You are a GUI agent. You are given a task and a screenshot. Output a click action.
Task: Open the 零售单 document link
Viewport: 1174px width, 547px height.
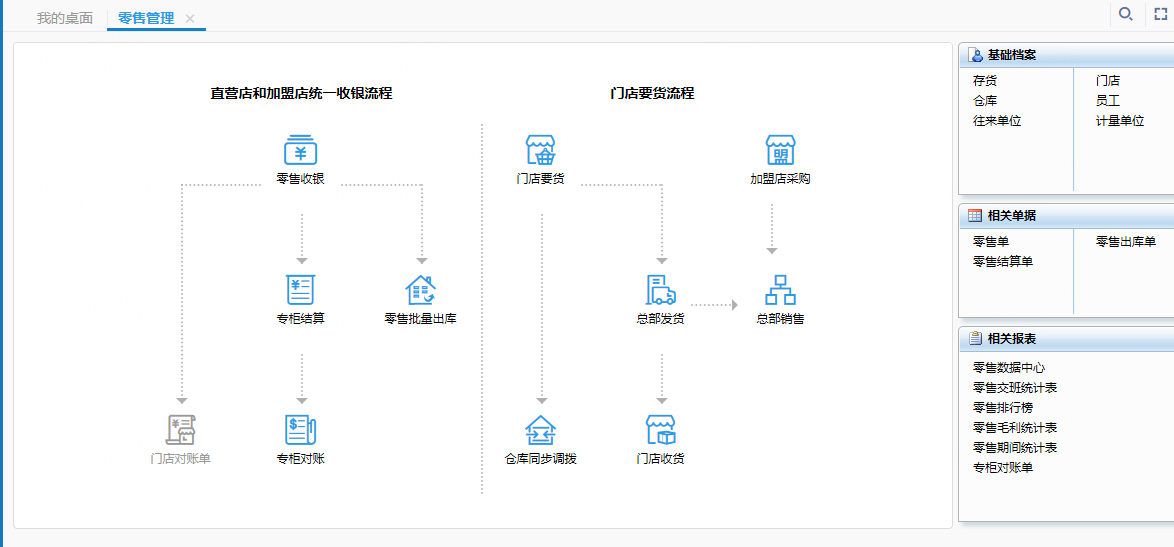[991, 242]
